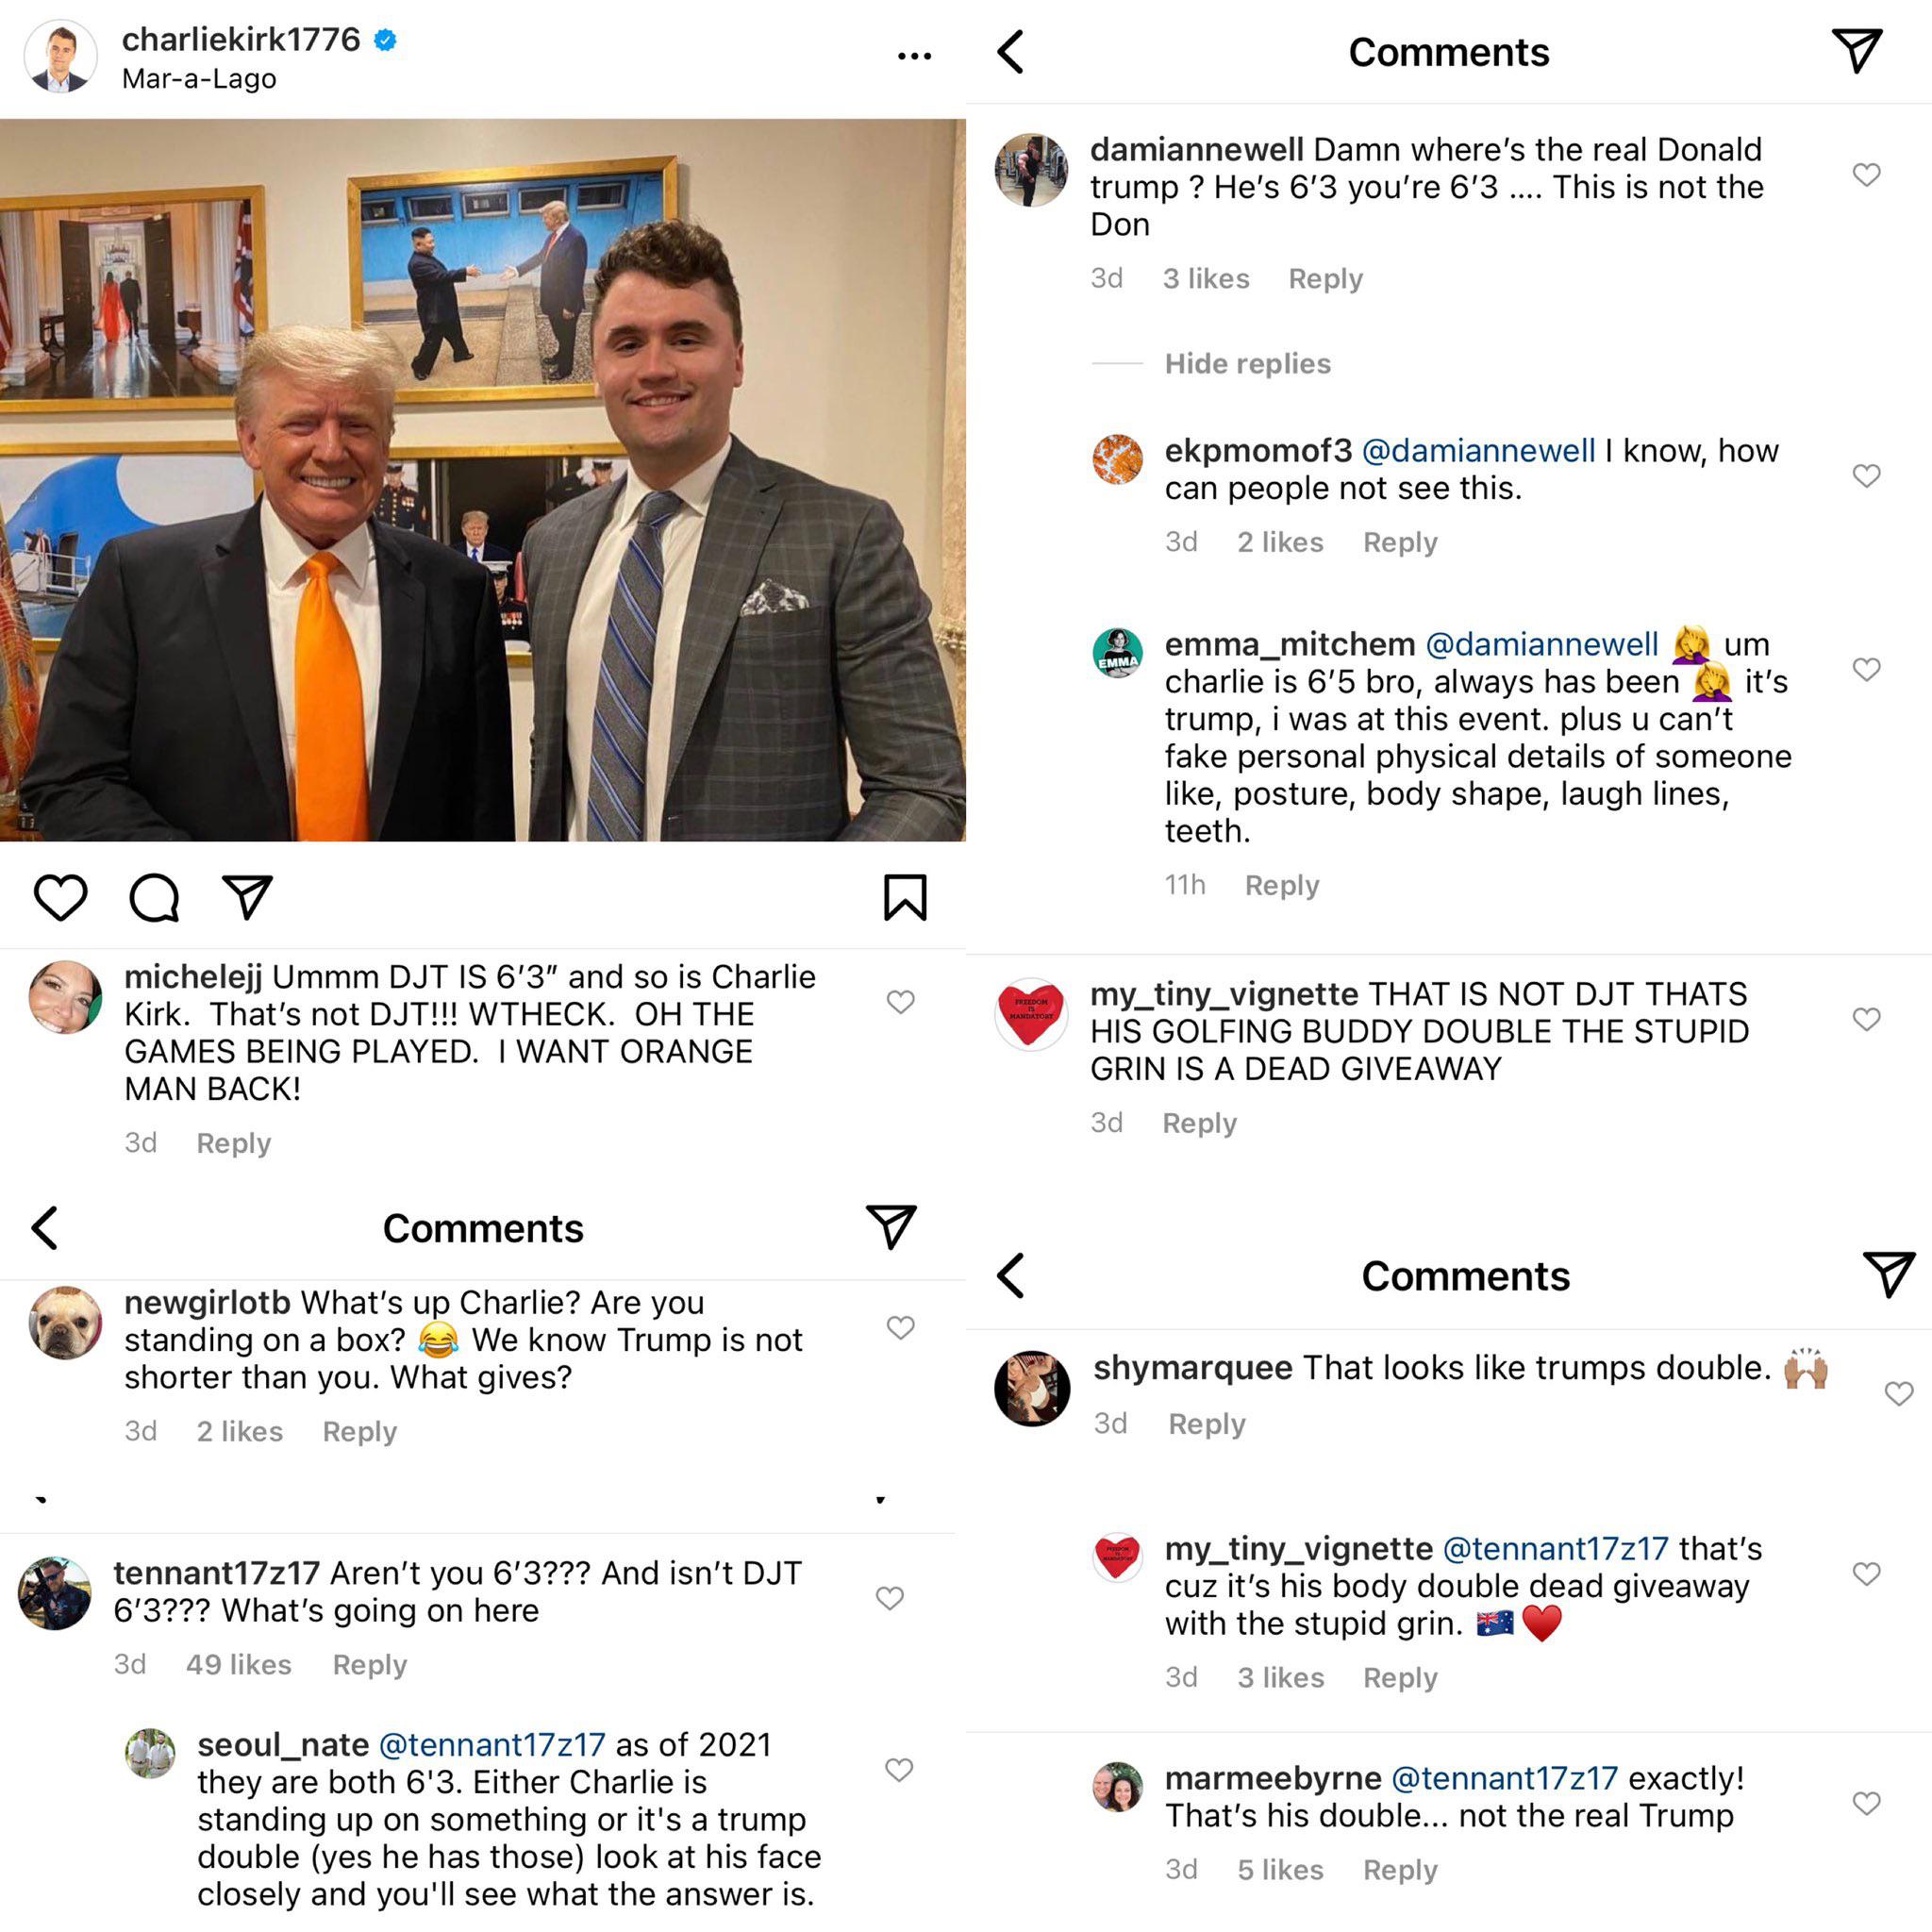
Task: Open comments via speech bubble icon
Action: (154, 897)
